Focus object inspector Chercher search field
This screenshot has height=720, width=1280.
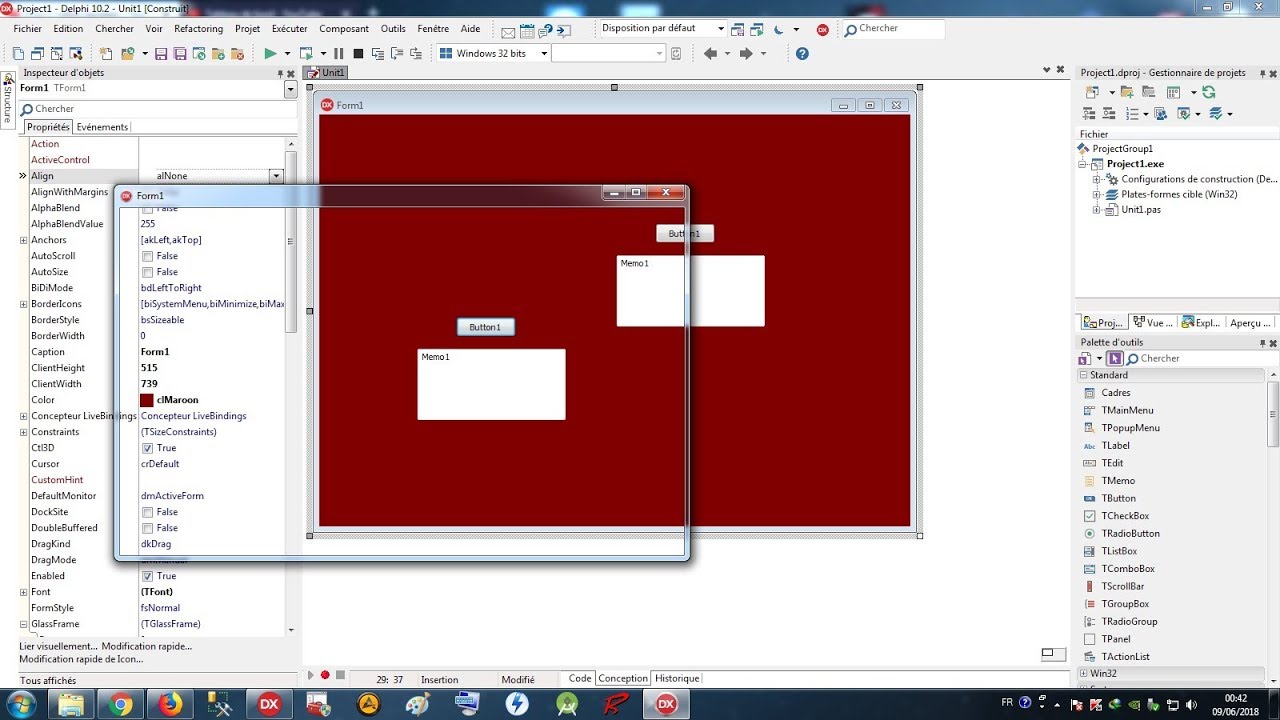pyautogui.click(x=158, y=109)
